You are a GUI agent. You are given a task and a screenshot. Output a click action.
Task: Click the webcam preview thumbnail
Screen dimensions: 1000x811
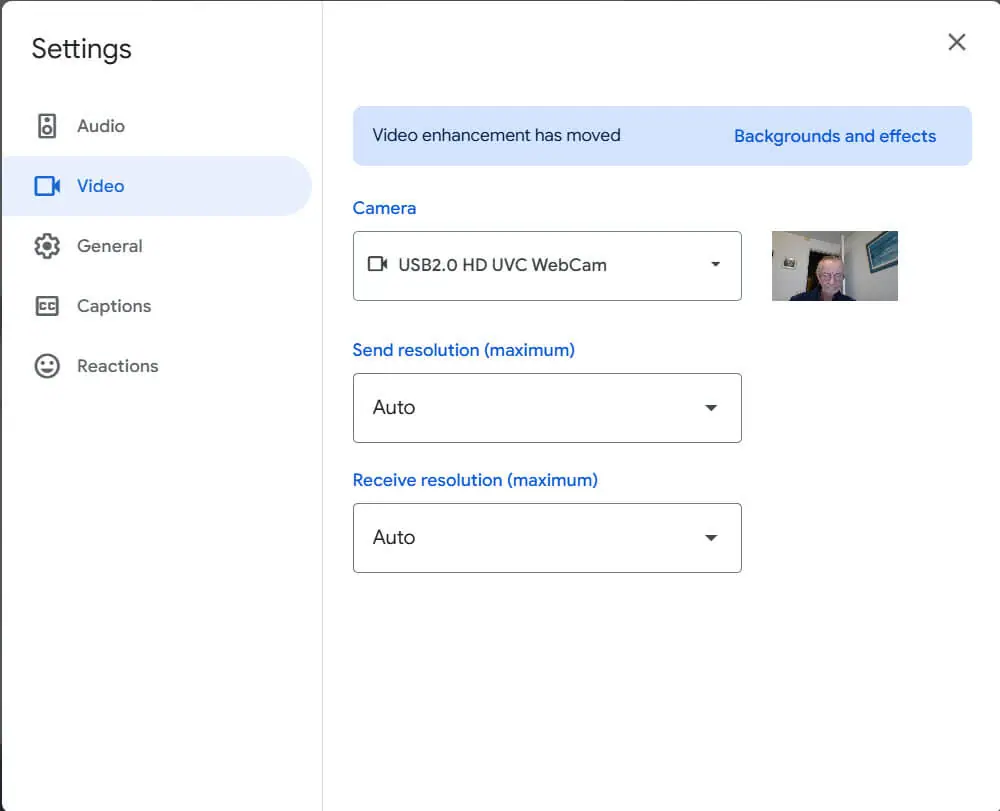835,266
